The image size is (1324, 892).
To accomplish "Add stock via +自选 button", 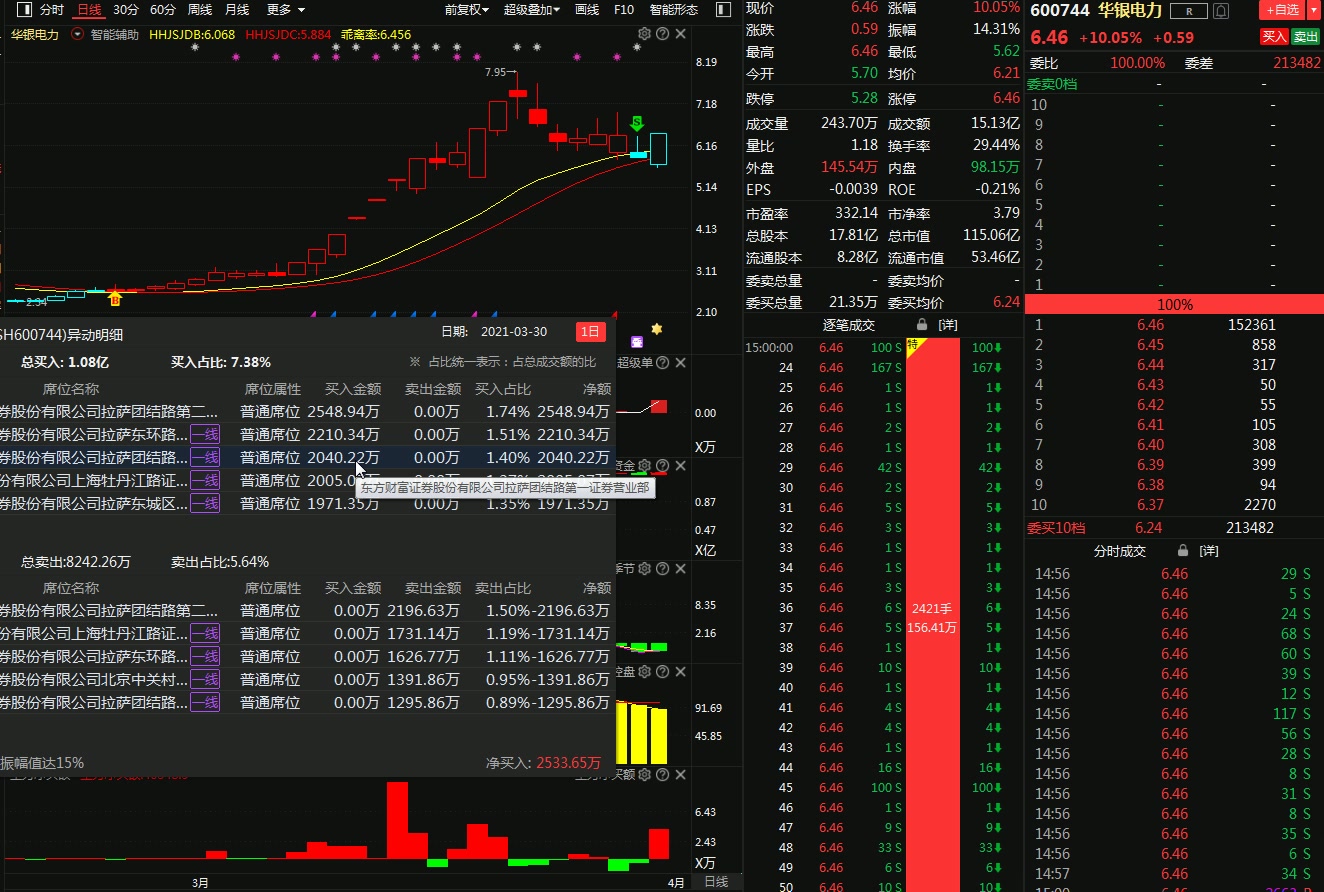I will pyautogui.click(x=1283, y=10).
